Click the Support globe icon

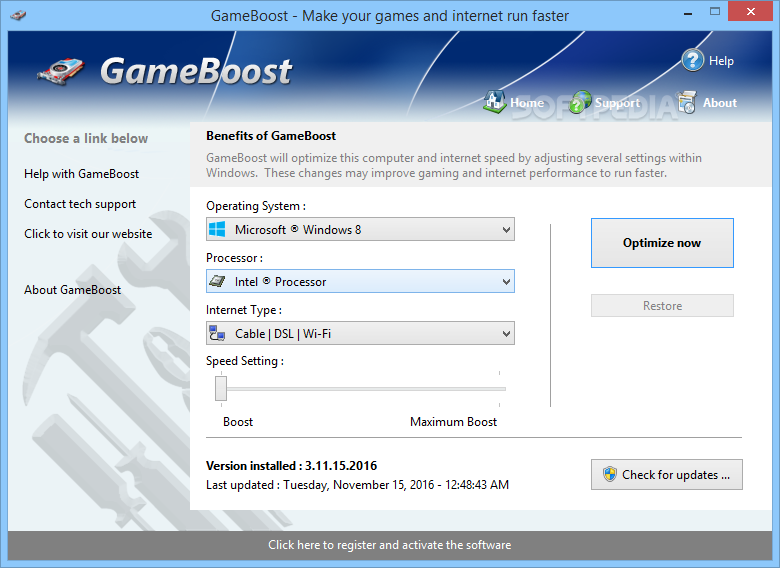point(580,102)
